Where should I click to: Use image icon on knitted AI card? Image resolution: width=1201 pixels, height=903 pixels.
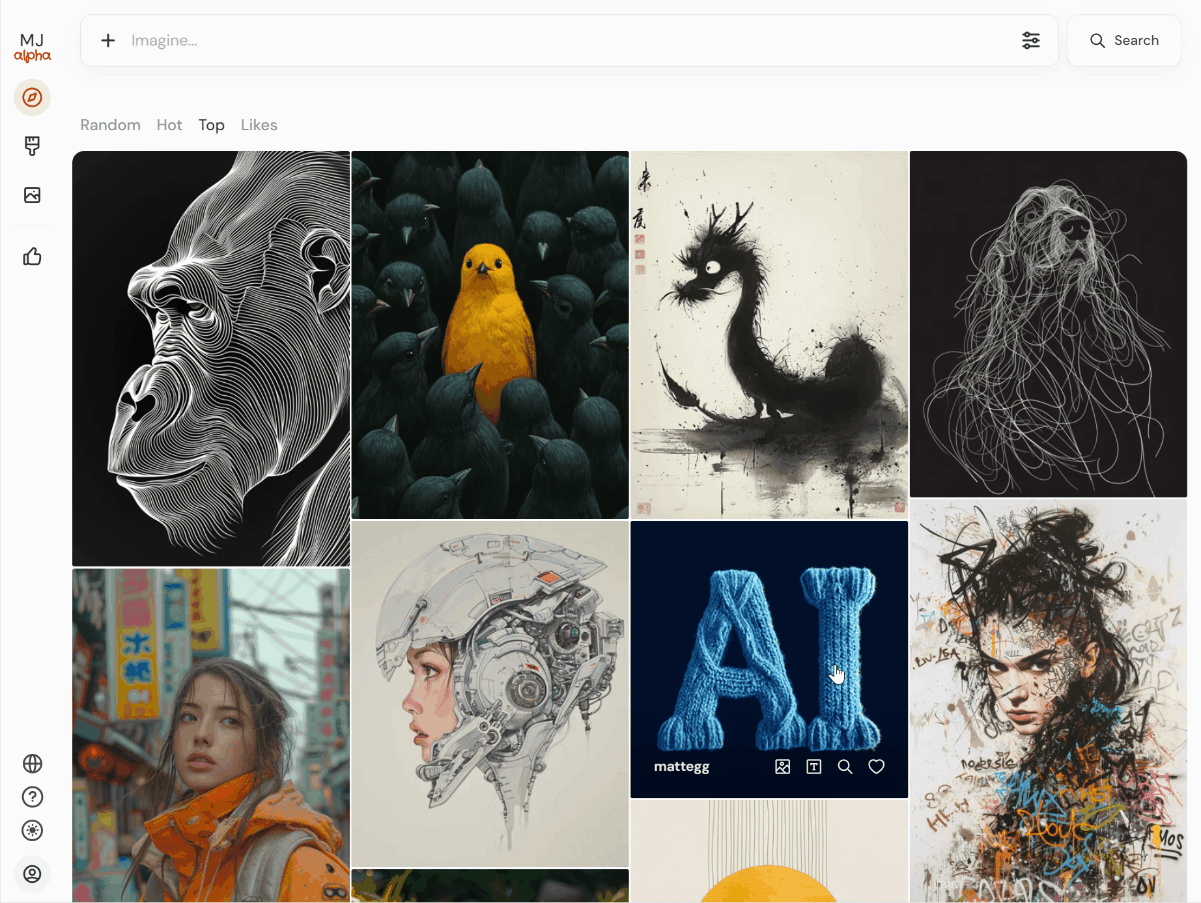pyautogui.click(x=783, y=767)
